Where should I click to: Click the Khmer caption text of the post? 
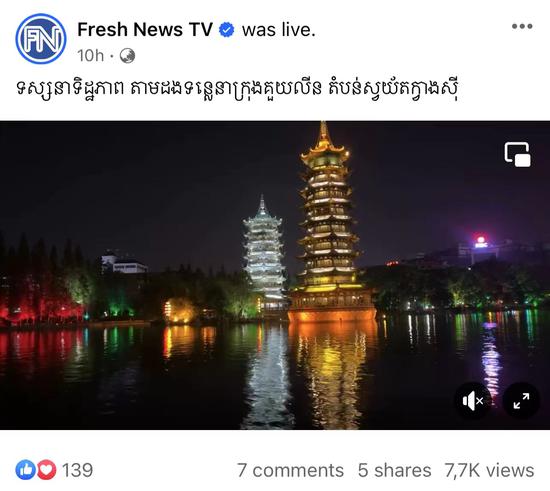pyautogui.click(x=238, y=89)
